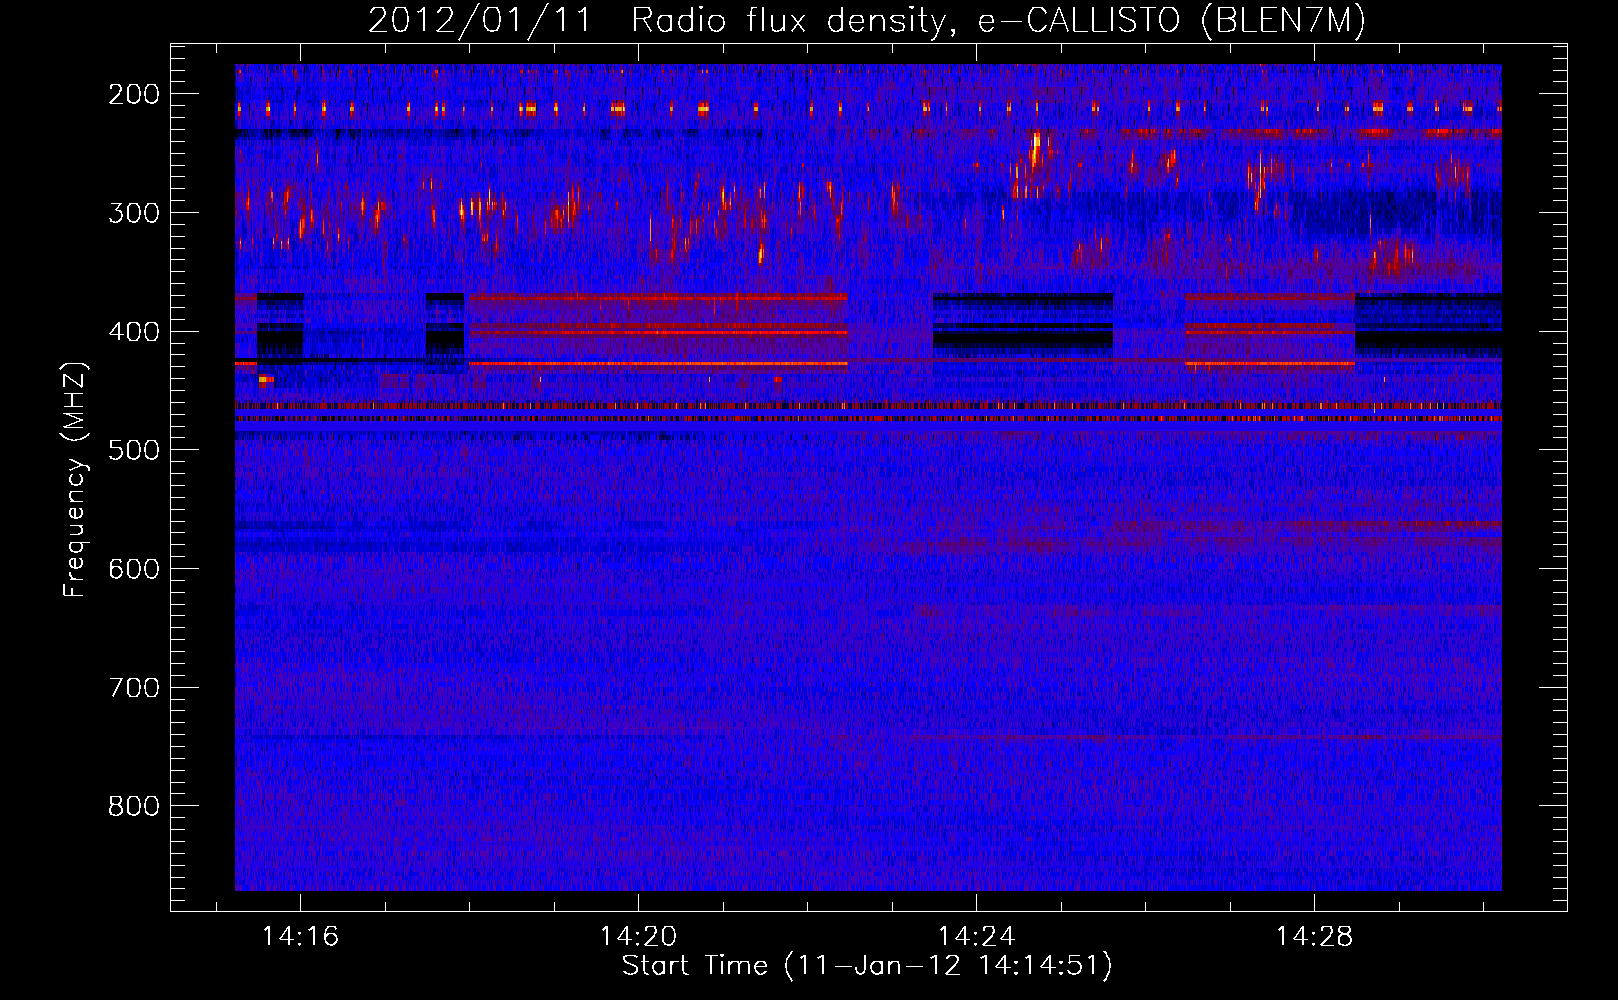The height and width of the screenshot is (1000, 1618).
Task: Click the 14:16 time tick label
Action: coord(300,937)
